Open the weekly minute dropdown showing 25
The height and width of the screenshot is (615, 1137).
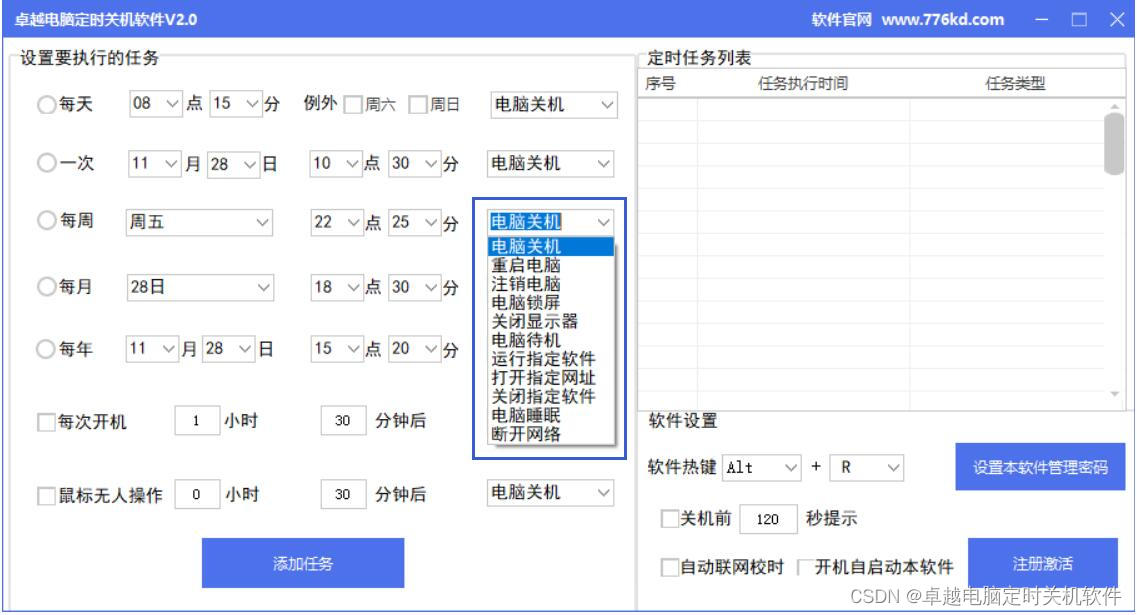click(x=415, y=222)
